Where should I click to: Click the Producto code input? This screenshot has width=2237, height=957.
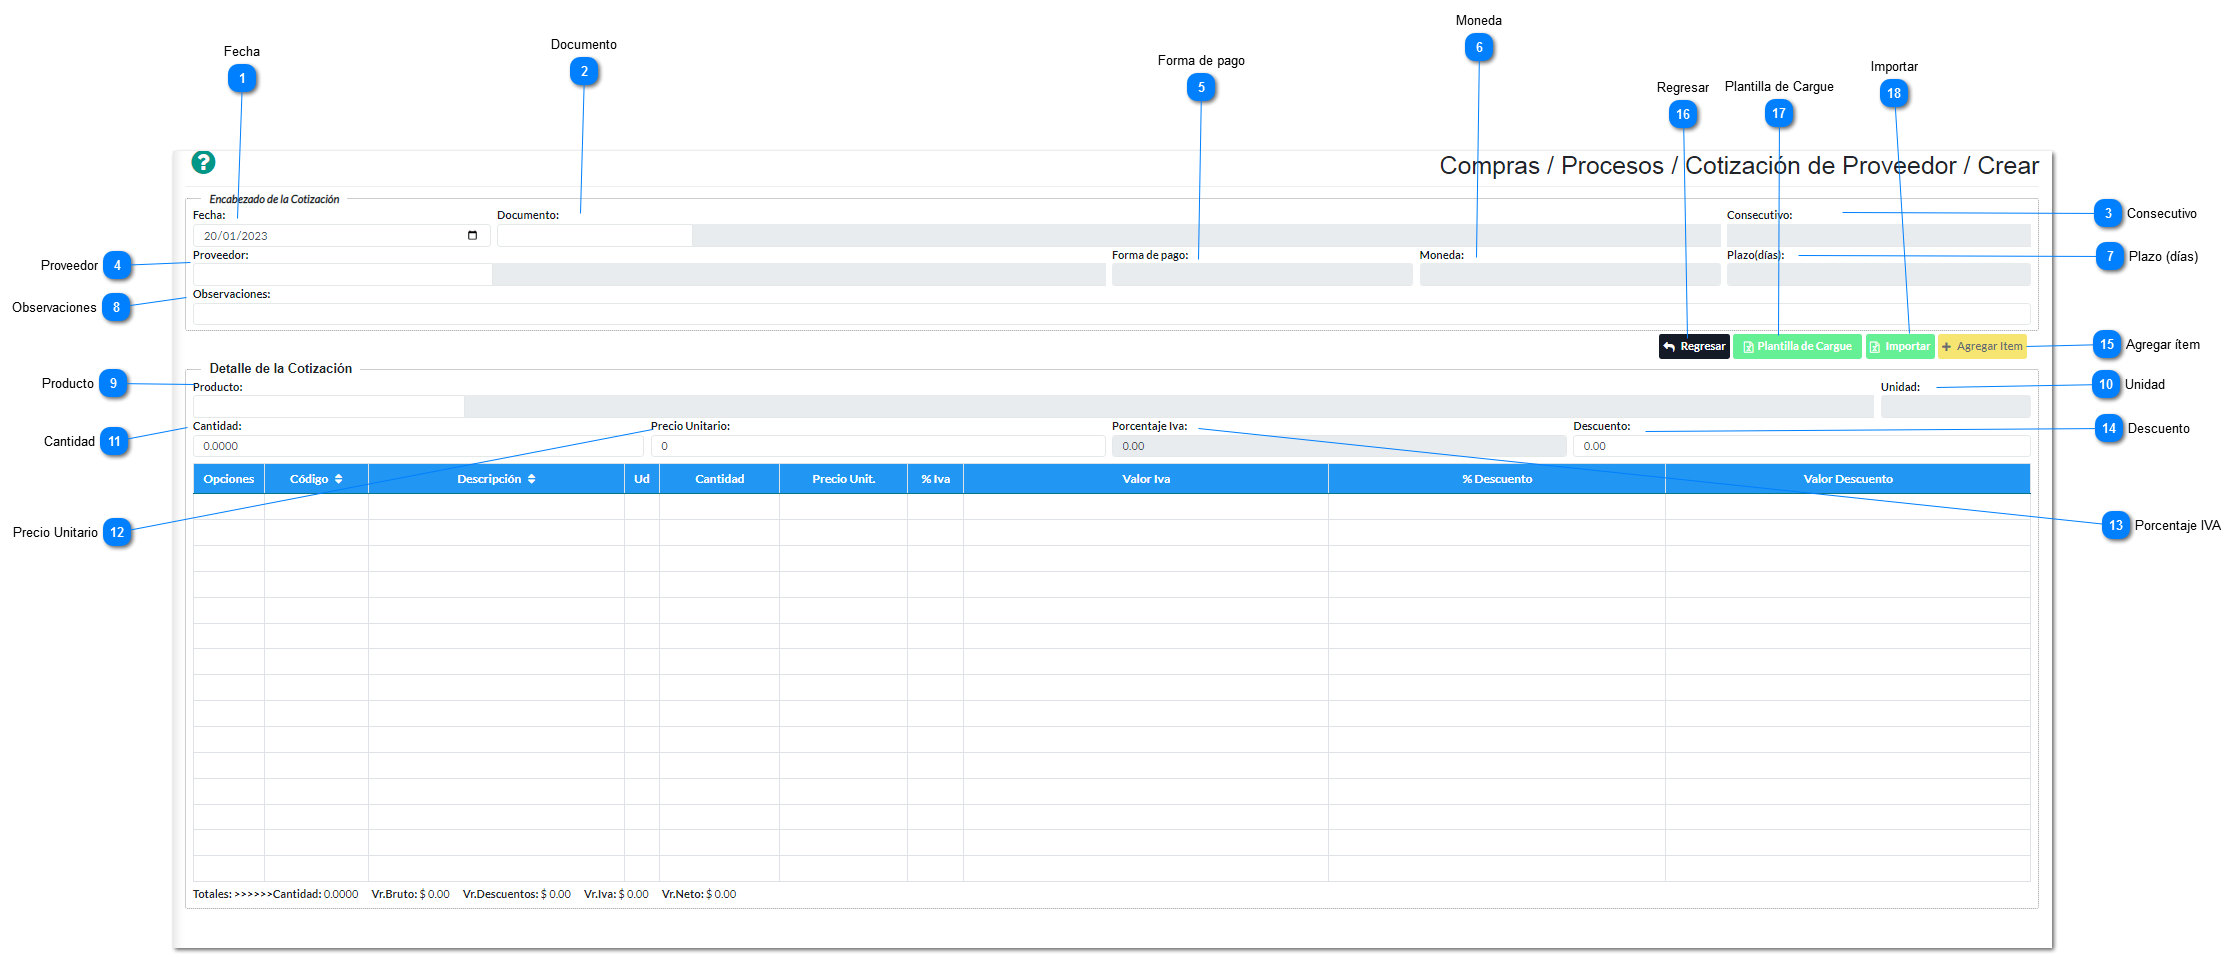[x=328, y=406]
